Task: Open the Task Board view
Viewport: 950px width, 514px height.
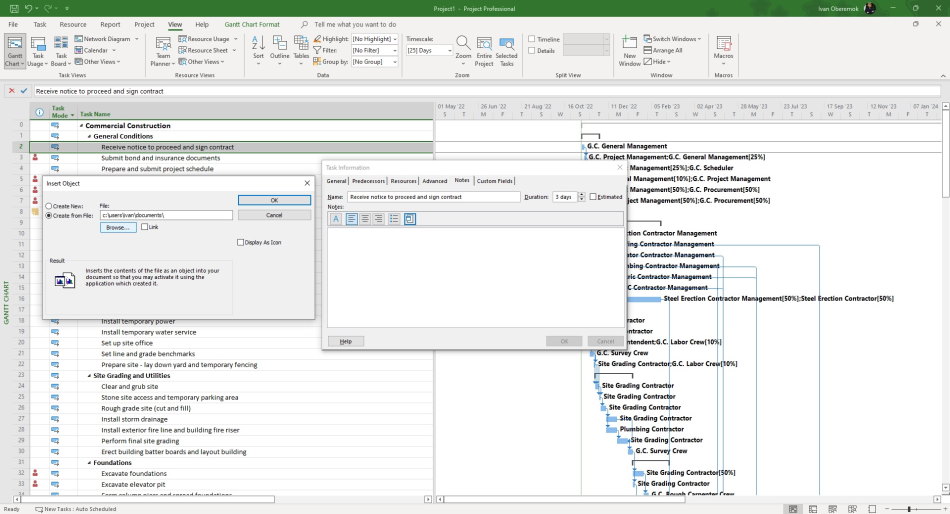Action: point(61,51)
